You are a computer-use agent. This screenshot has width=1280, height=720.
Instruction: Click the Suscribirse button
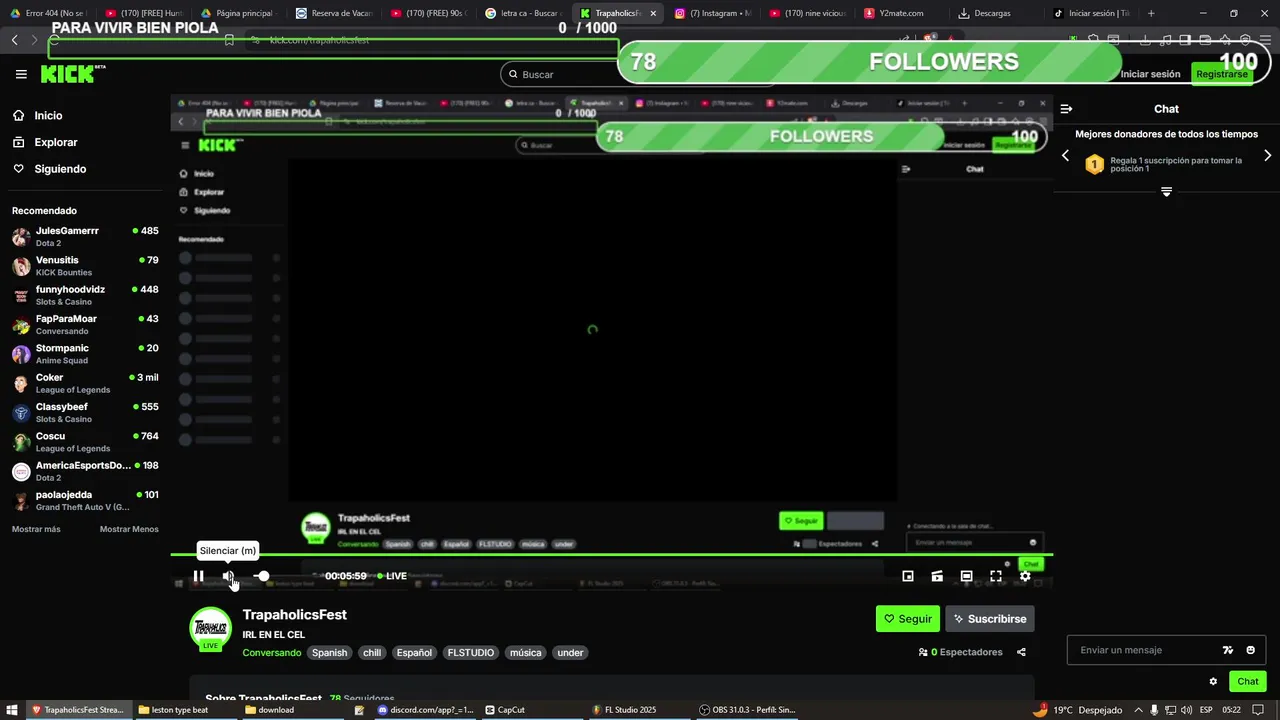[x=990, y=619]
